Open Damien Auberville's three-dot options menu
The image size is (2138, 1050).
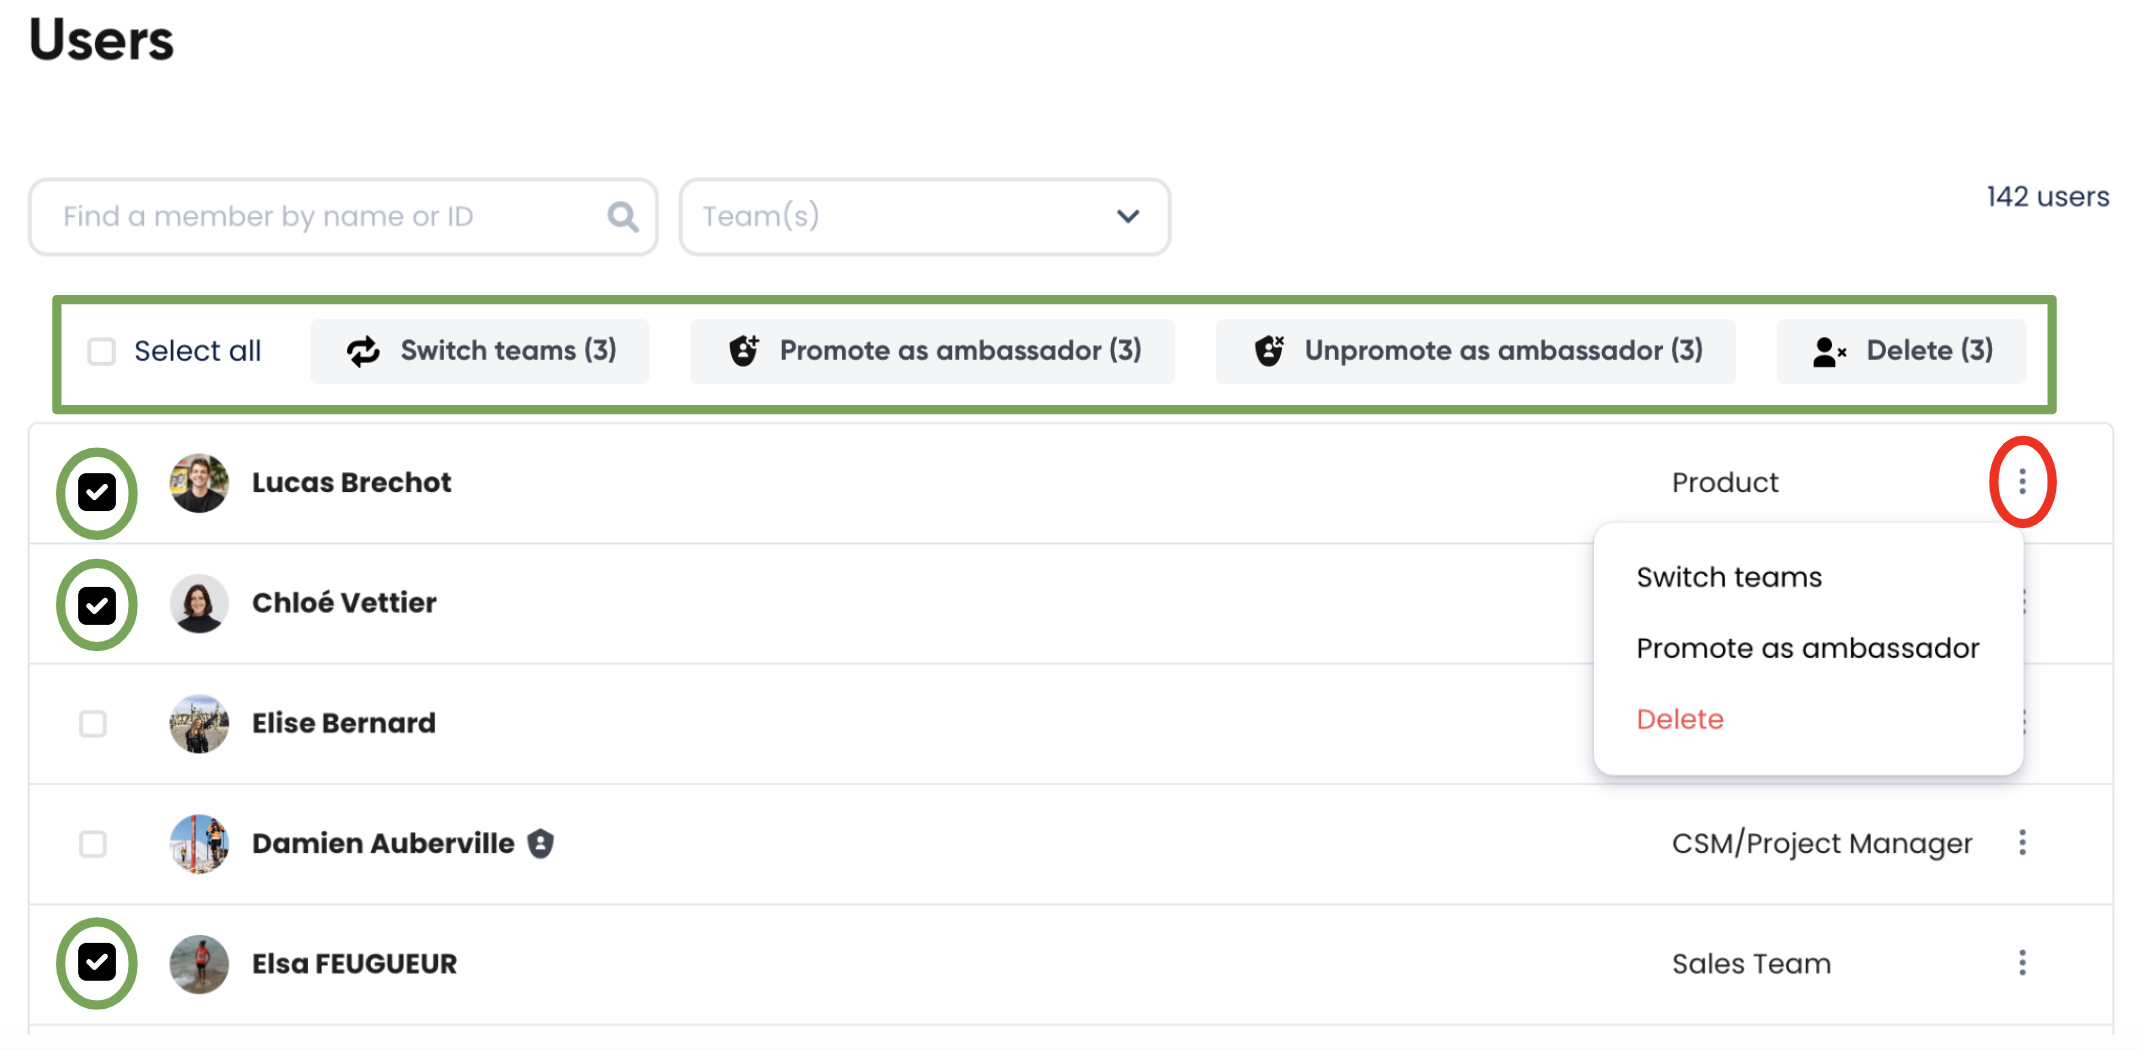[x=2022, y=843]
